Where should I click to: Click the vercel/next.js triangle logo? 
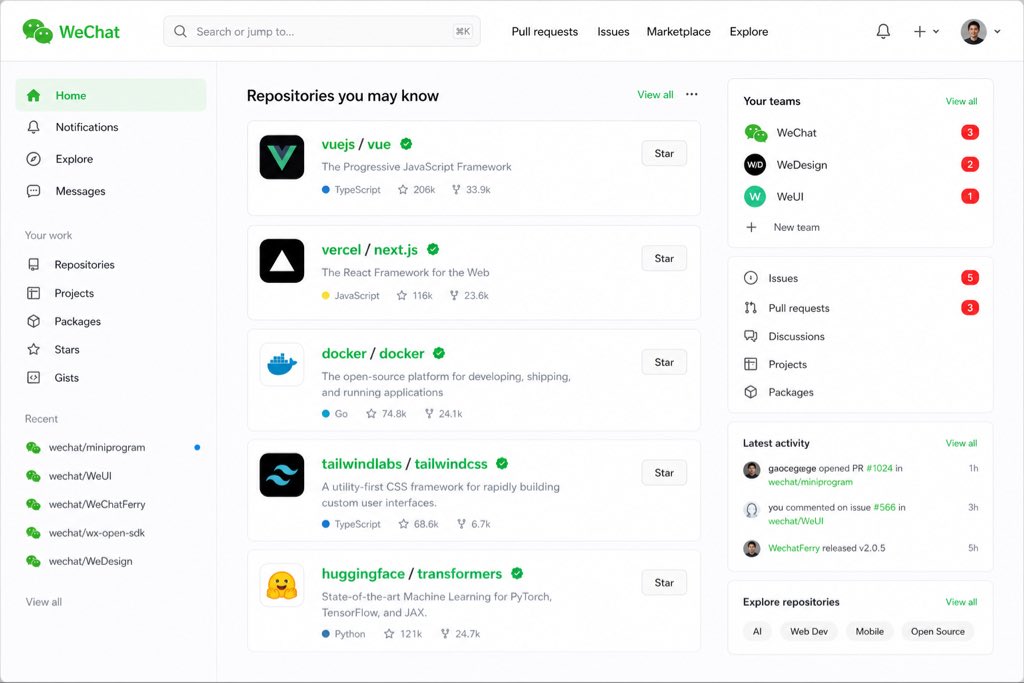[x=281, y=261]
